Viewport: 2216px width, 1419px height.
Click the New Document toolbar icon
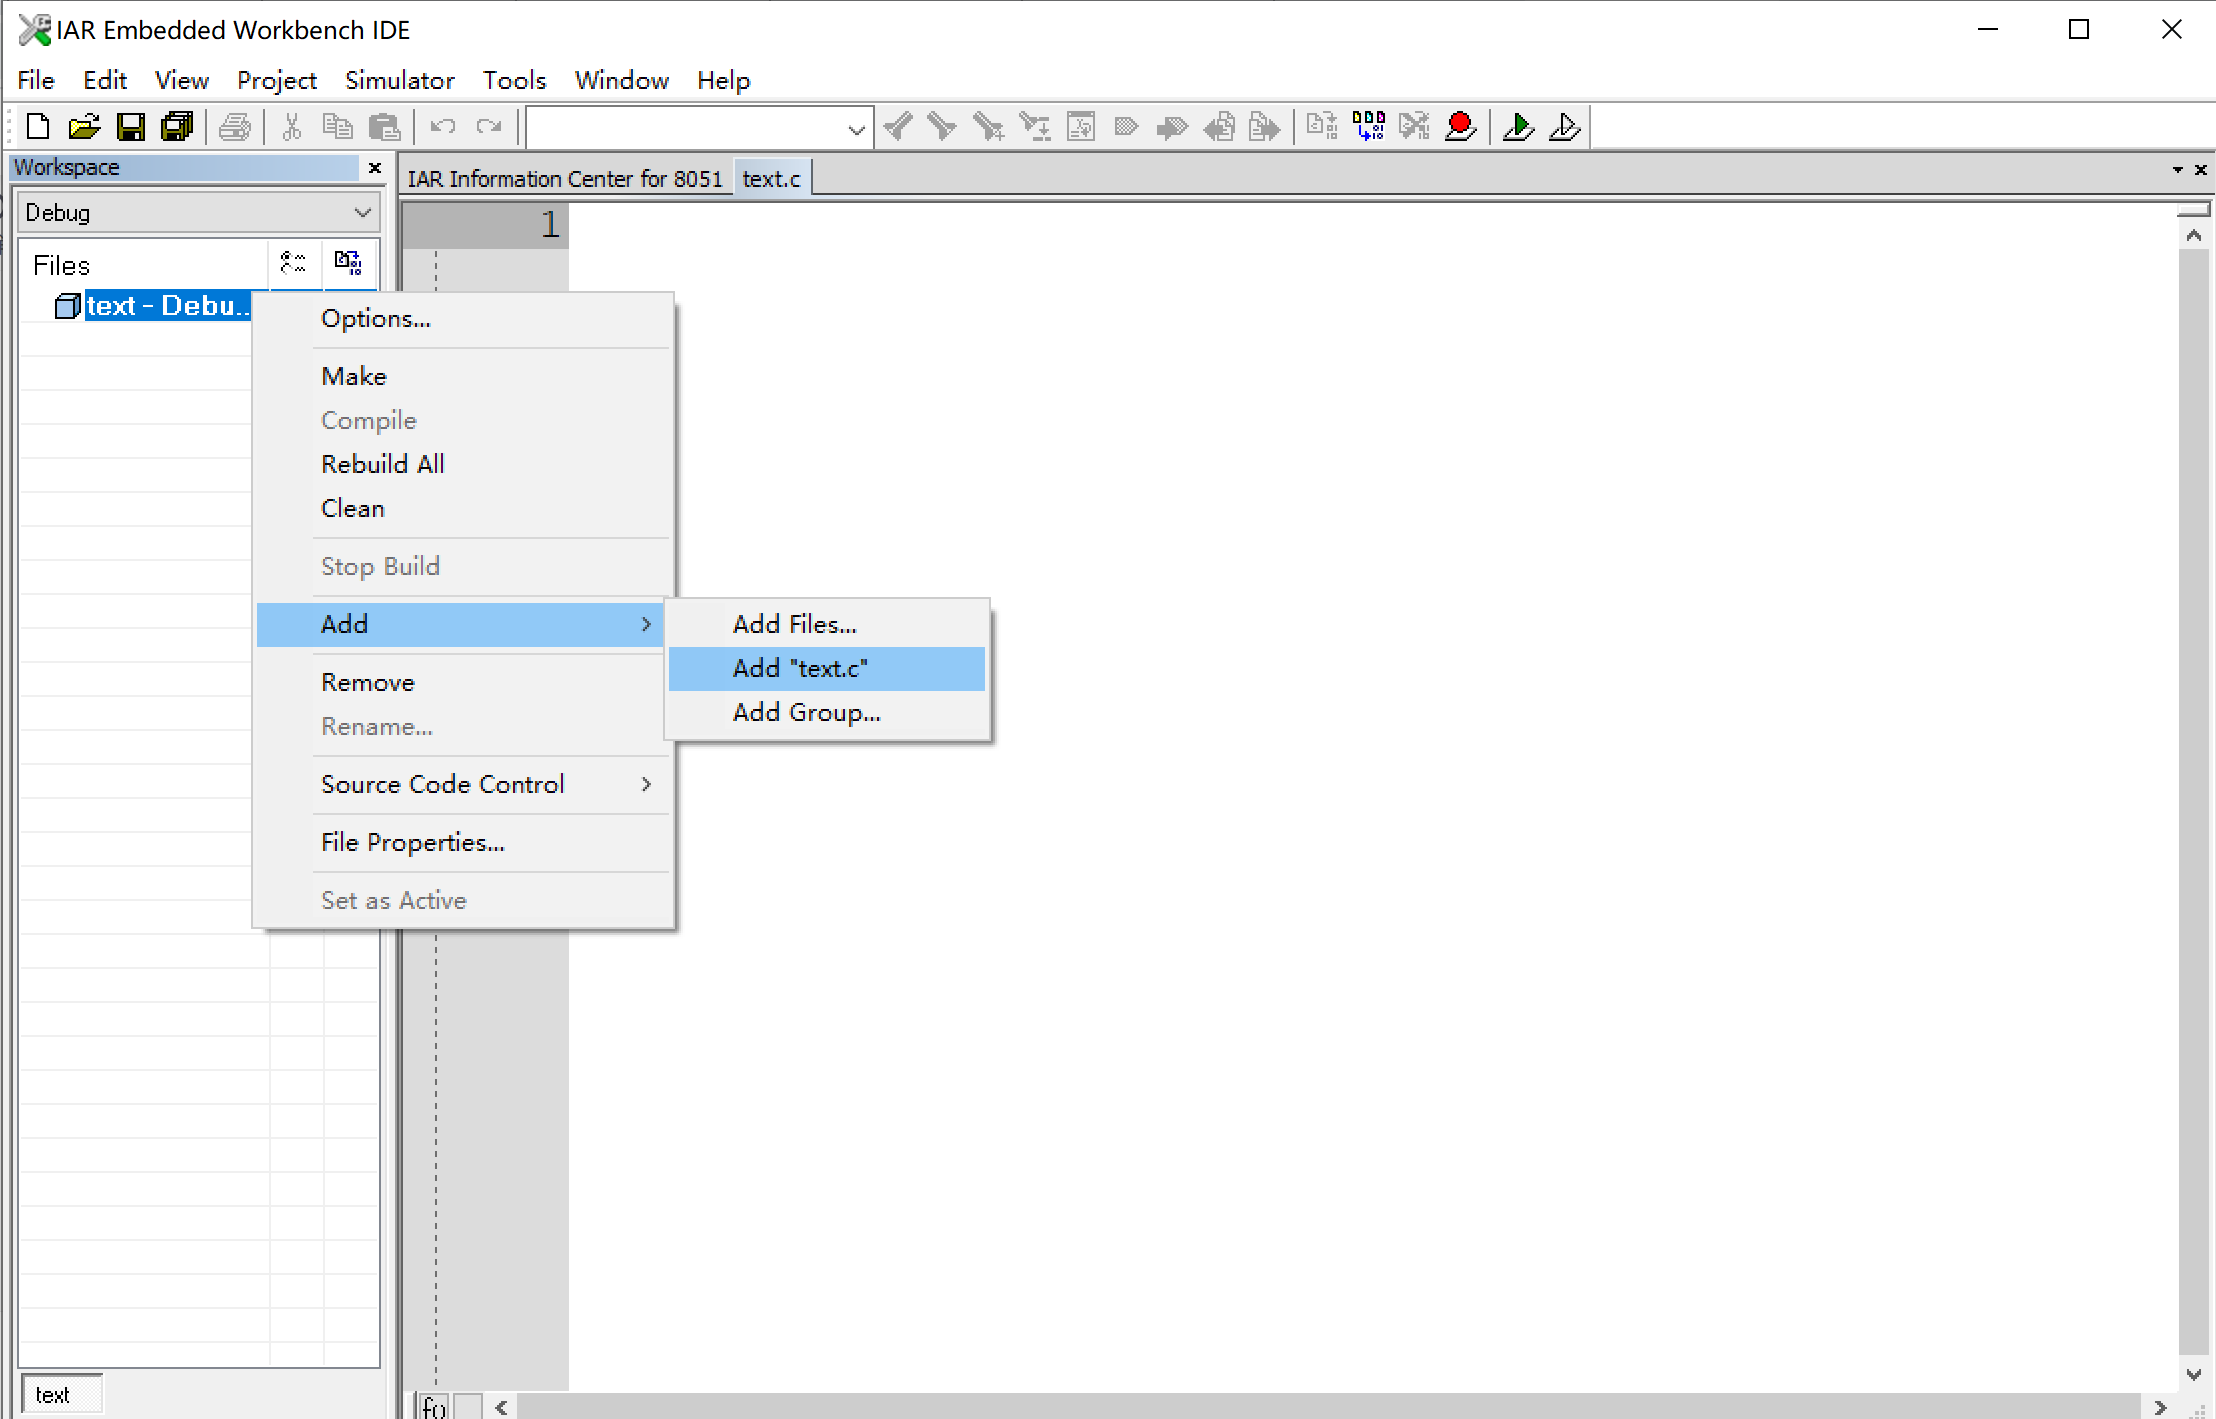pos(38,127)
